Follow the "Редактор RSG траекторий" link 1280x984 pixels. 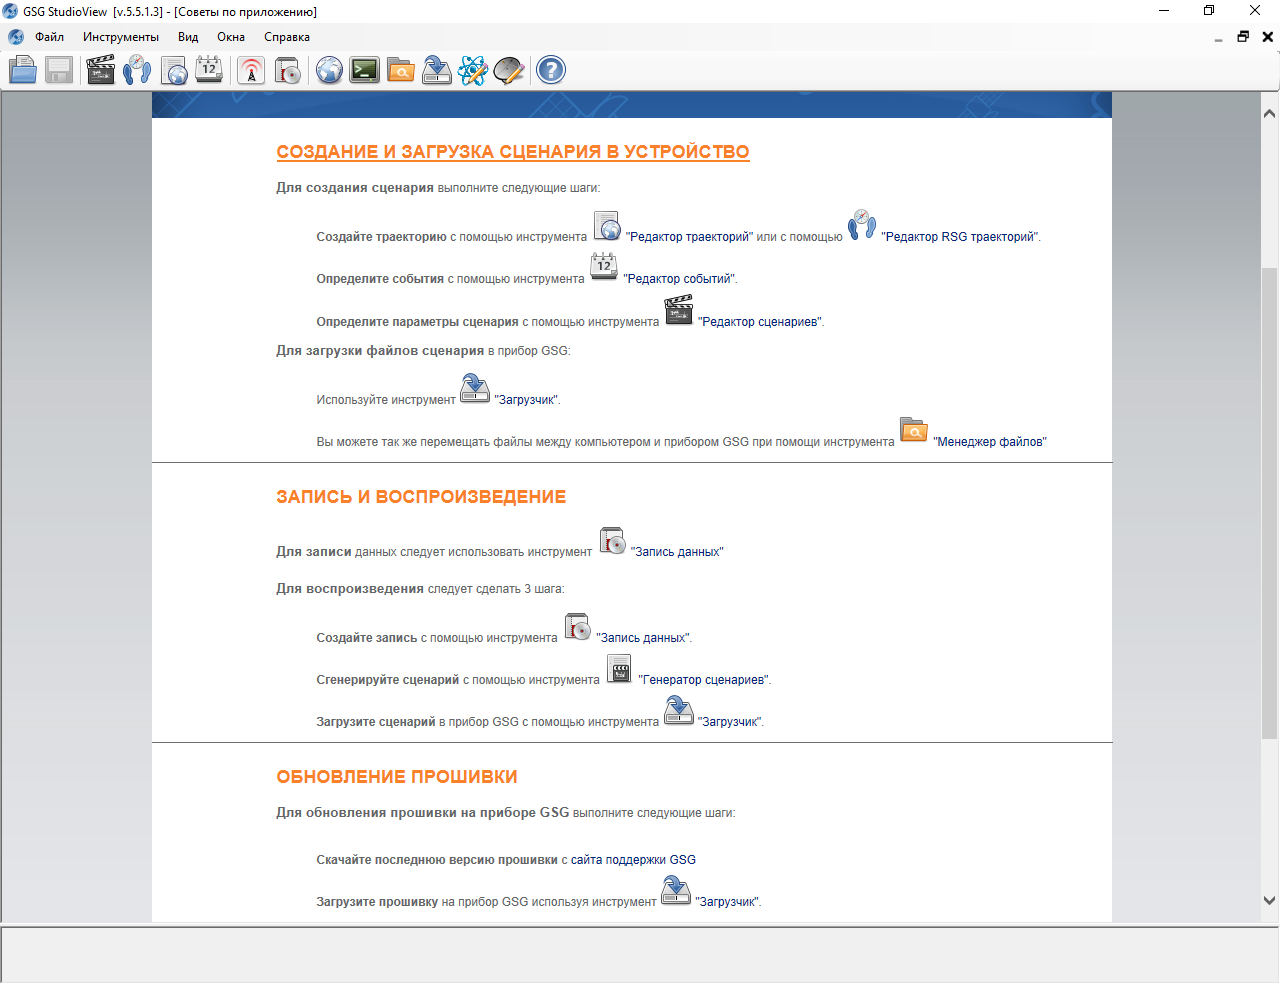[960, 237]
